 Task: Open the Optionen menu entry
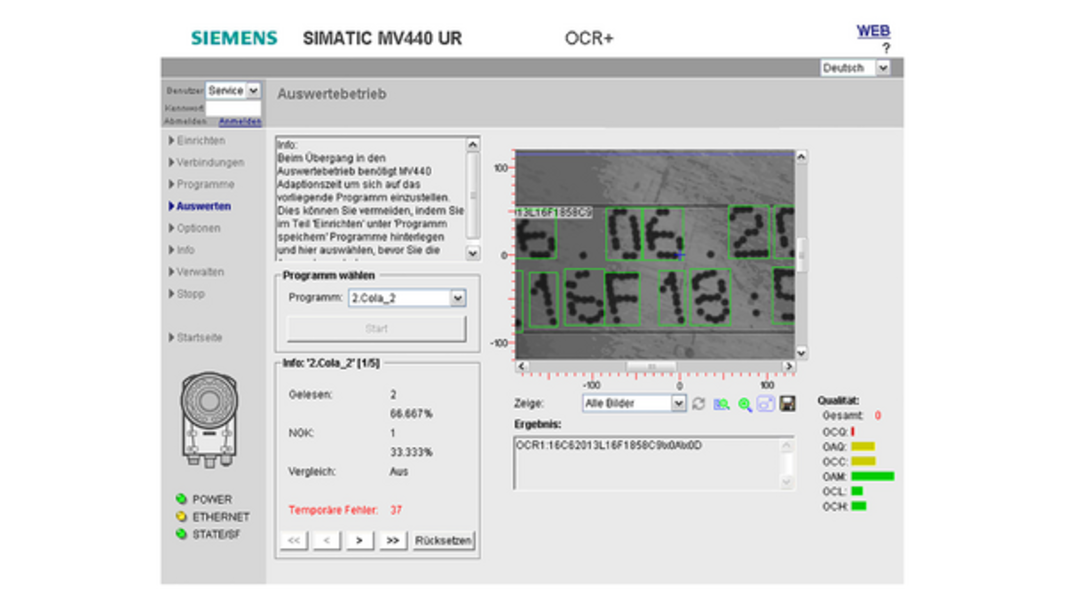pyautogui.click(x=195, y=228)
